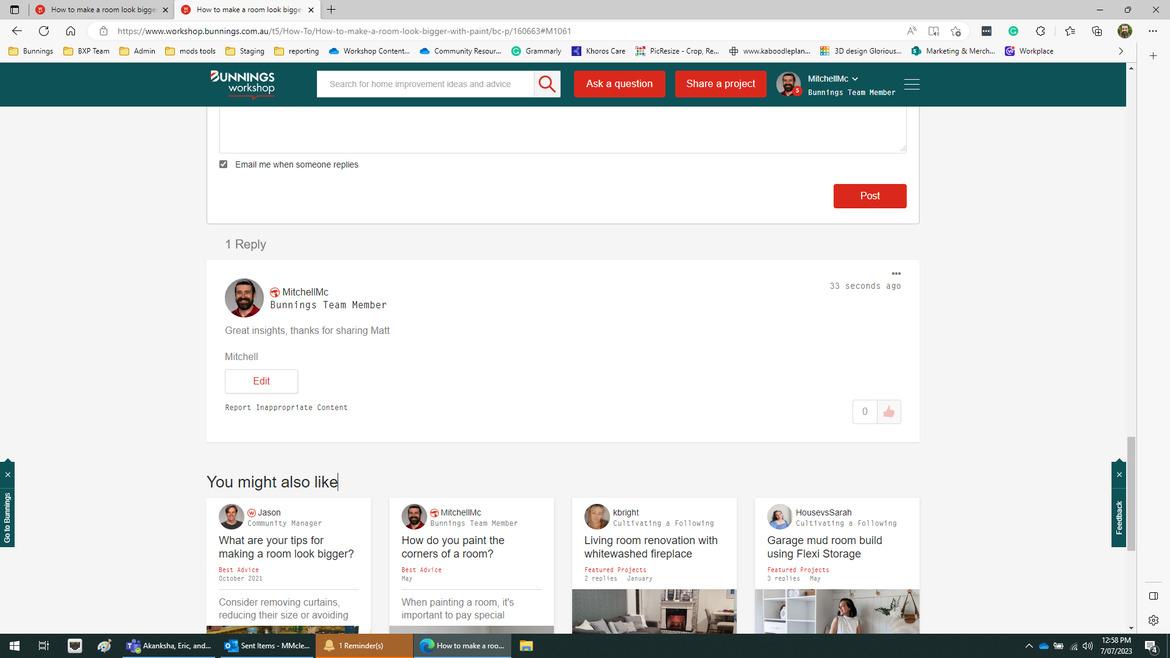Screen dimensions: 1170x658
Task: Click the browser refresh icon
Action: (x=43, y=31)
